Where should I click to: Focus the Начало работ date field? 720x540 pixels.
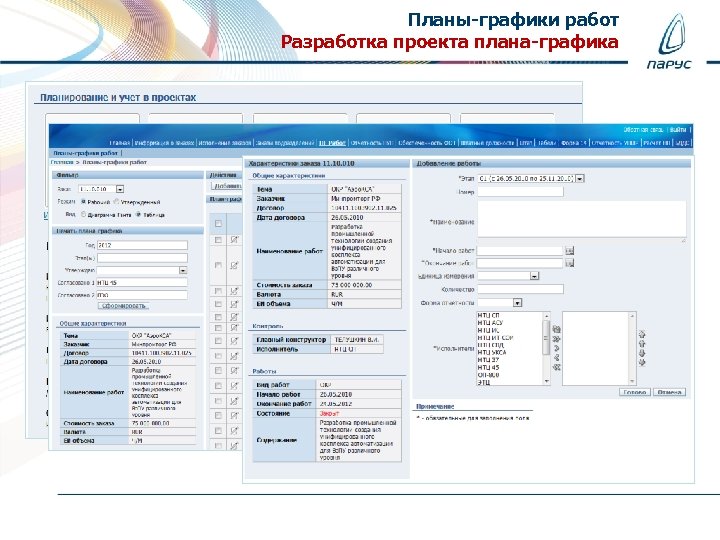pos(520,251)
